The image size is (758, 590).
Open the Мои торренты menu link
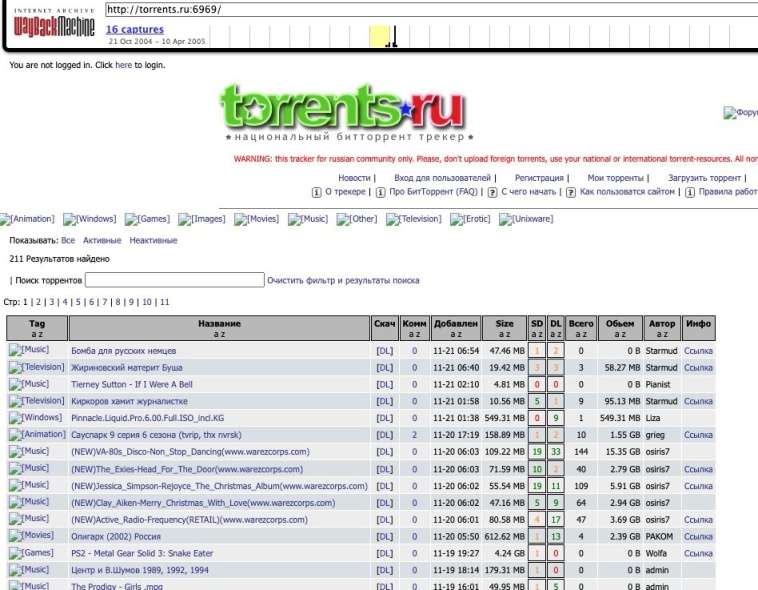tap(615, 178)
